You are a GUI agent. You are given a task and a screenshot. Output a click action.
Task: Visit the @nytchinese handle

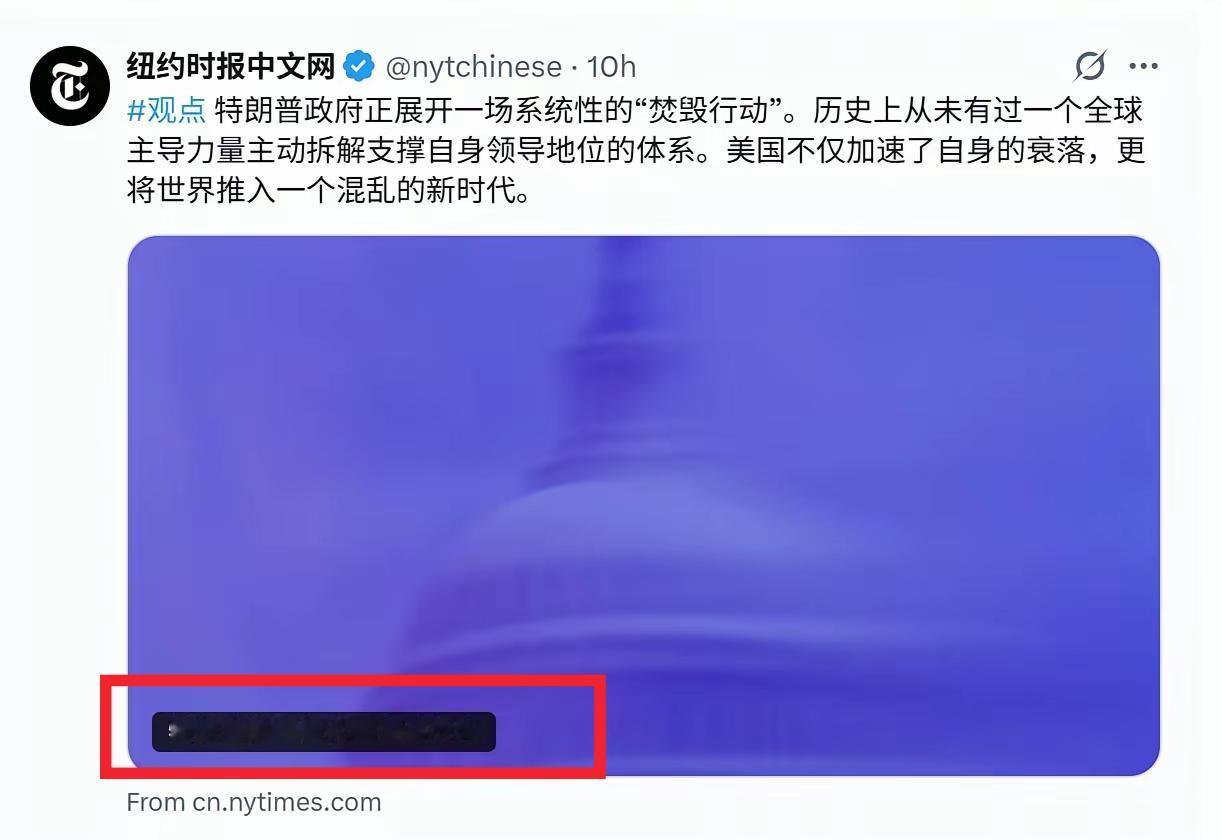473,67
